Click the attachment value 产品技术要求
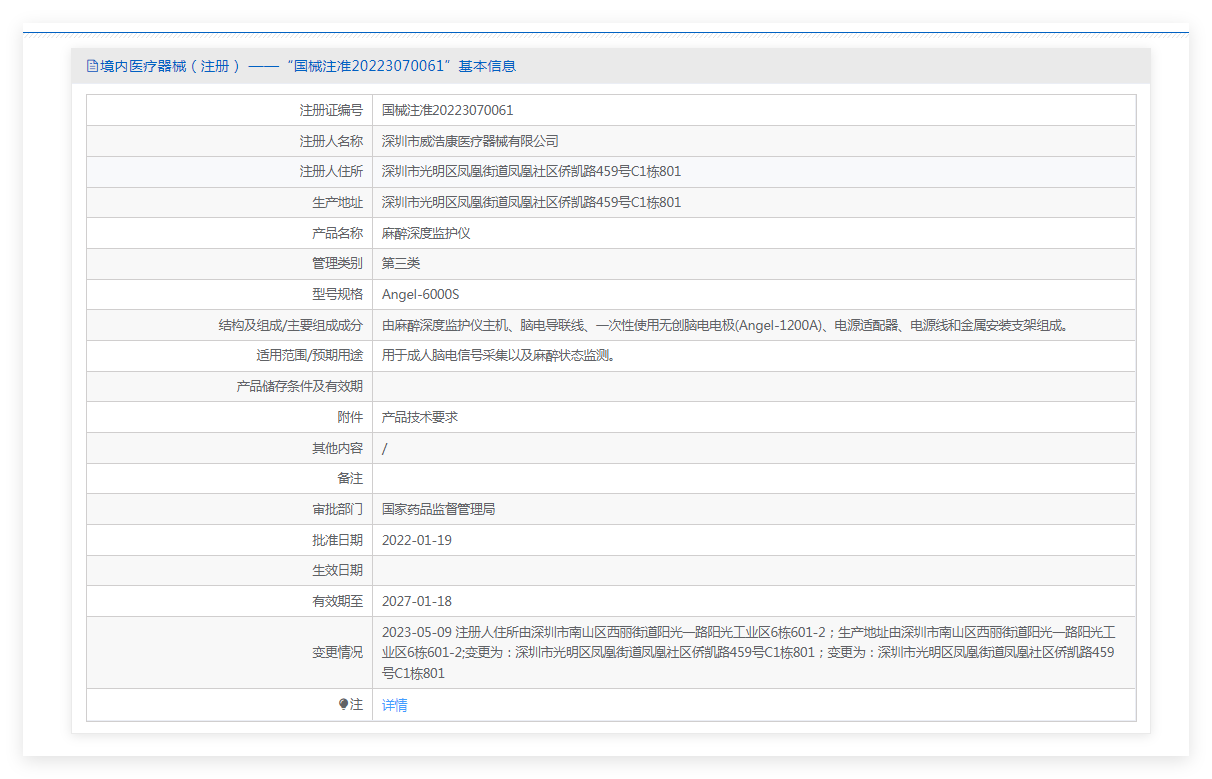Screen dimensions: 1212x779 419,417
